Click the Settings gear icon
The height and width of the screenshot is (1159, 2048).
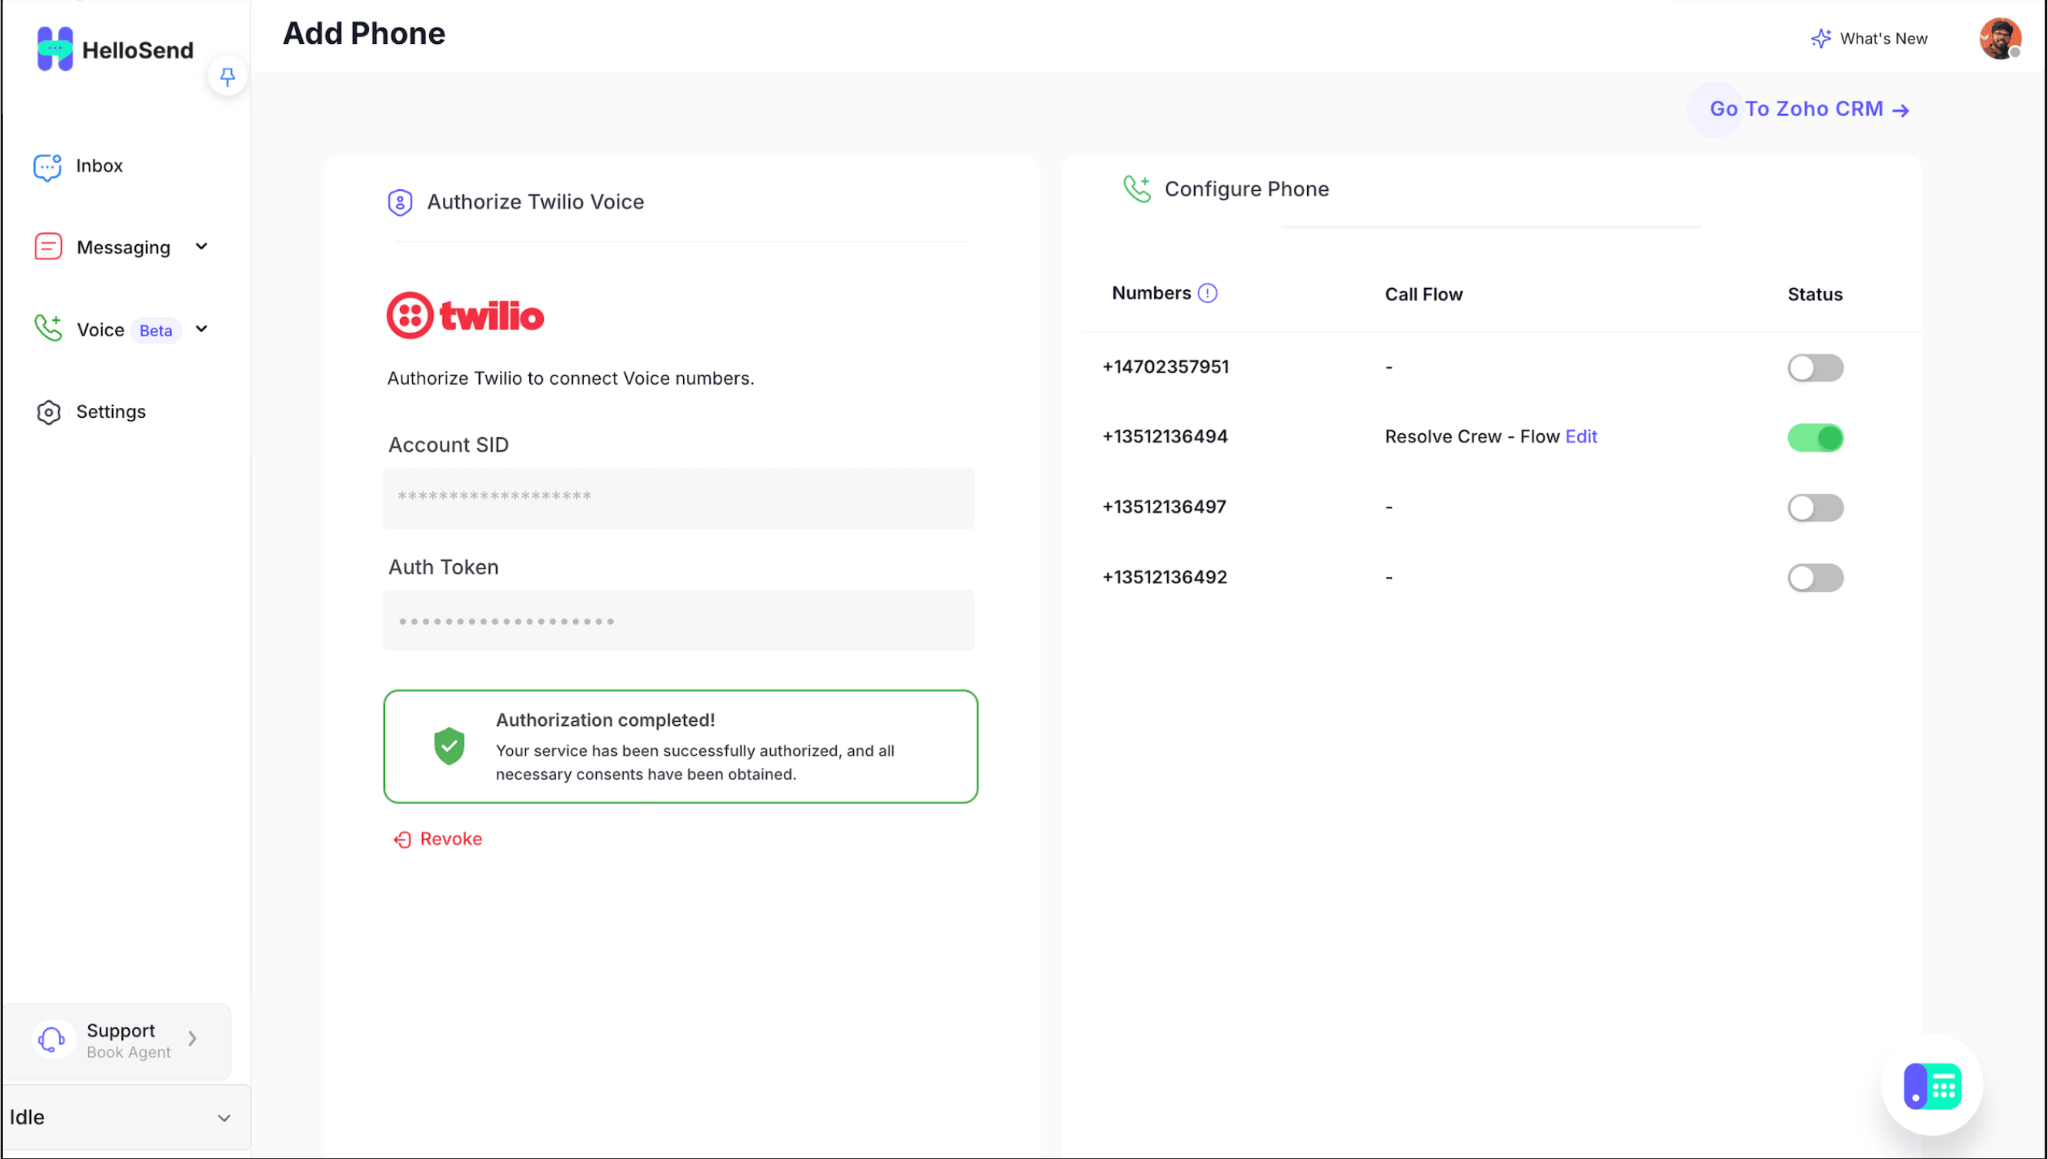click(48, 412)
